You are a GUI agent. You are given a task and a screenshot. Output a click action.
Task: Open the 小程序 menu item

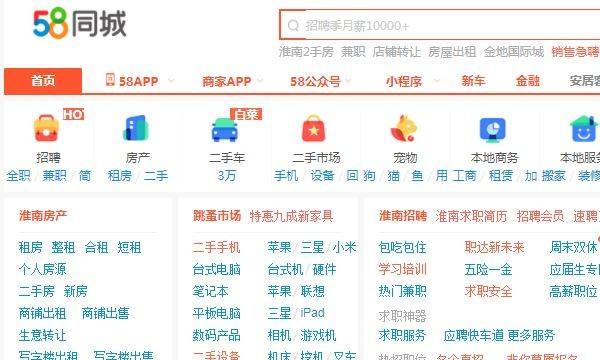404,81
